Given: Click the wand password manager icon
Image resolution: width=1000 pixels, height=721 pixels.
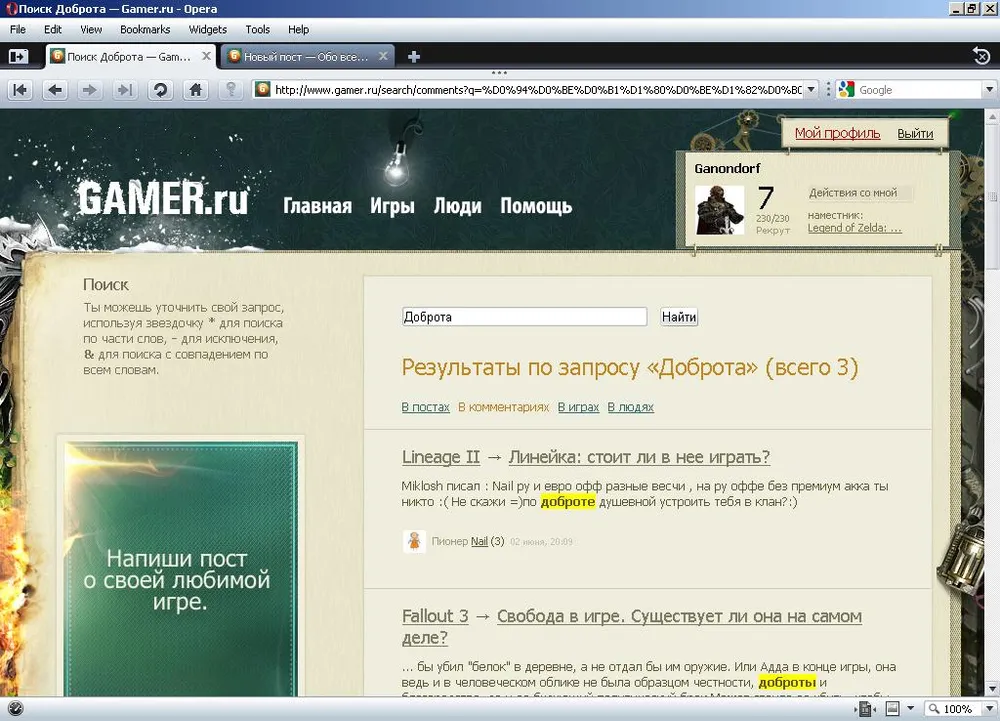Looking at the screenshot, I should [231, 90].
